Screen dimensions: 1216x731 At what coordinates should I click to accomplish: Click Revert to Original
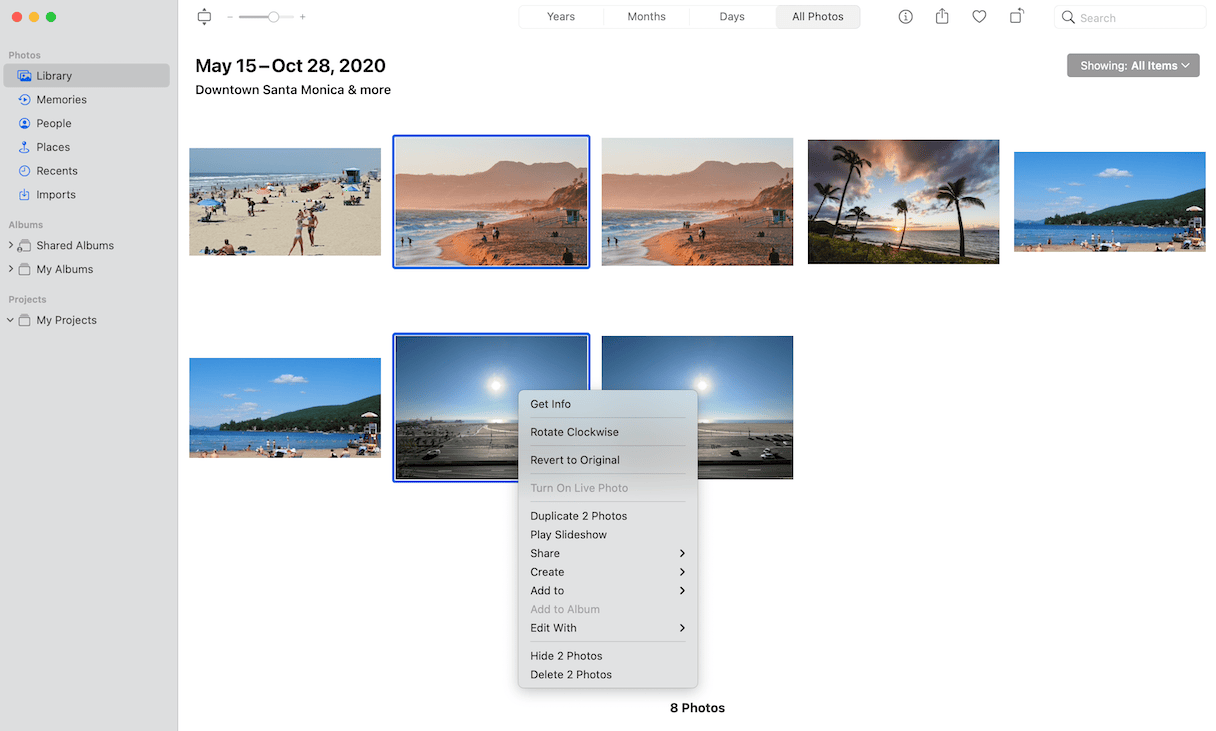575,460
